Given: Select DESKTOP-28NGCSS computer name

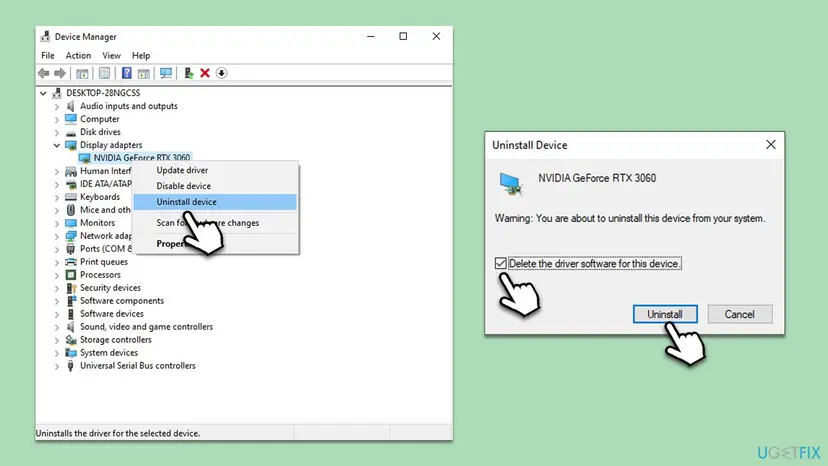Looking at the screenshot, I should click(x=103, y=93).
